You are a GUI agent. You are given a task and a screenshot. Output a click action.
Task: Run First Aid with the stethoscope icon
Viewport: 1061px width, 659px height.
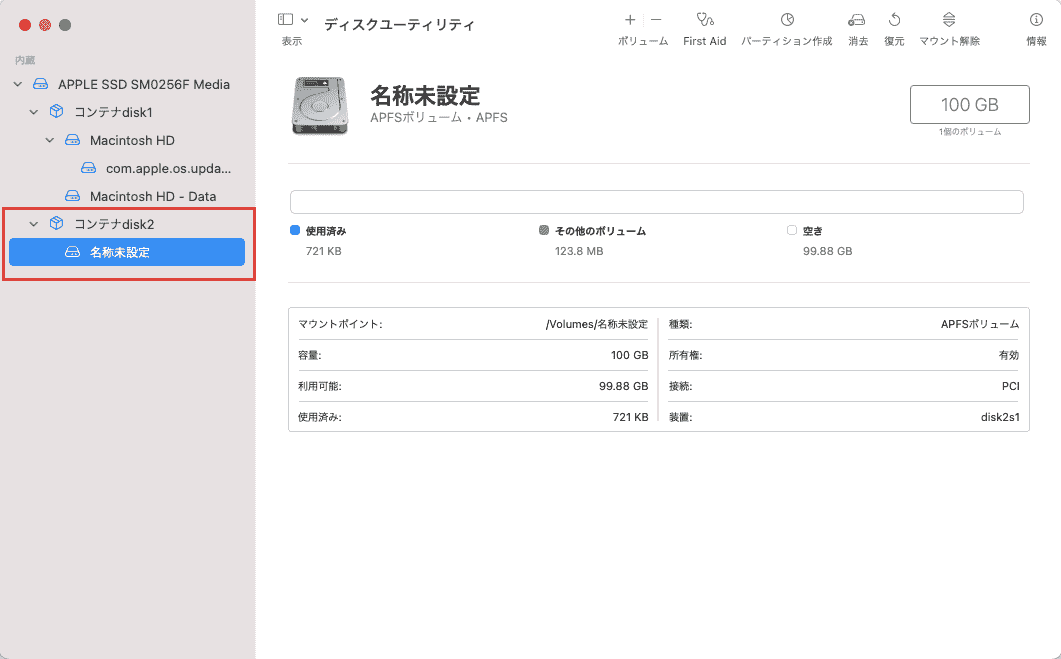click(x=705, y=20)
